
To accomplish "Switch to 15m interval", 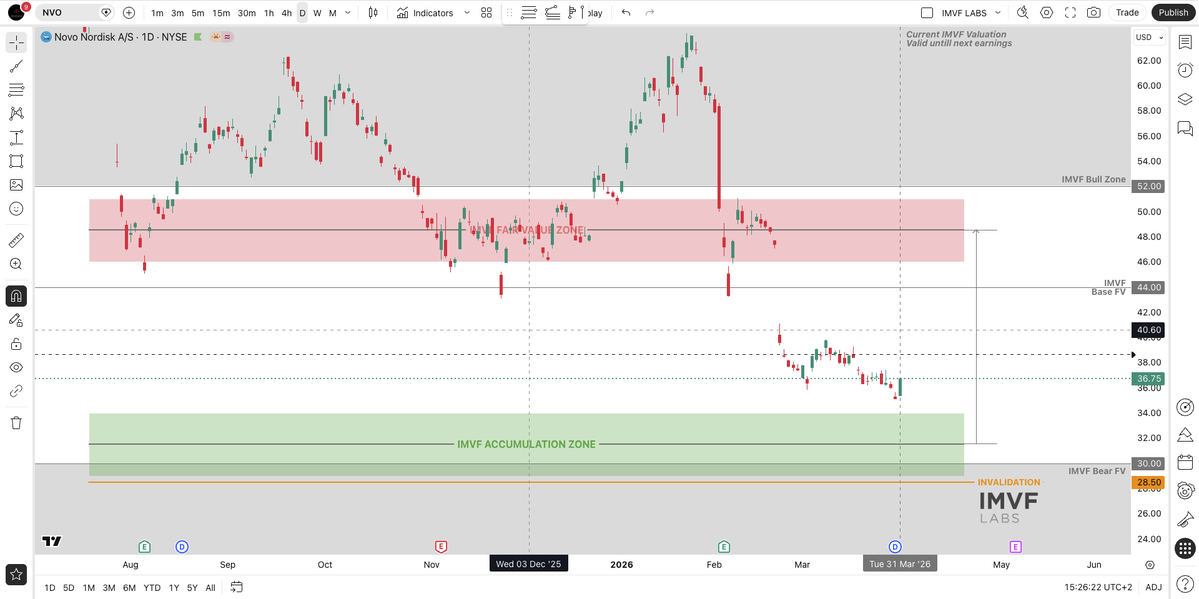I will pos(221,13).
